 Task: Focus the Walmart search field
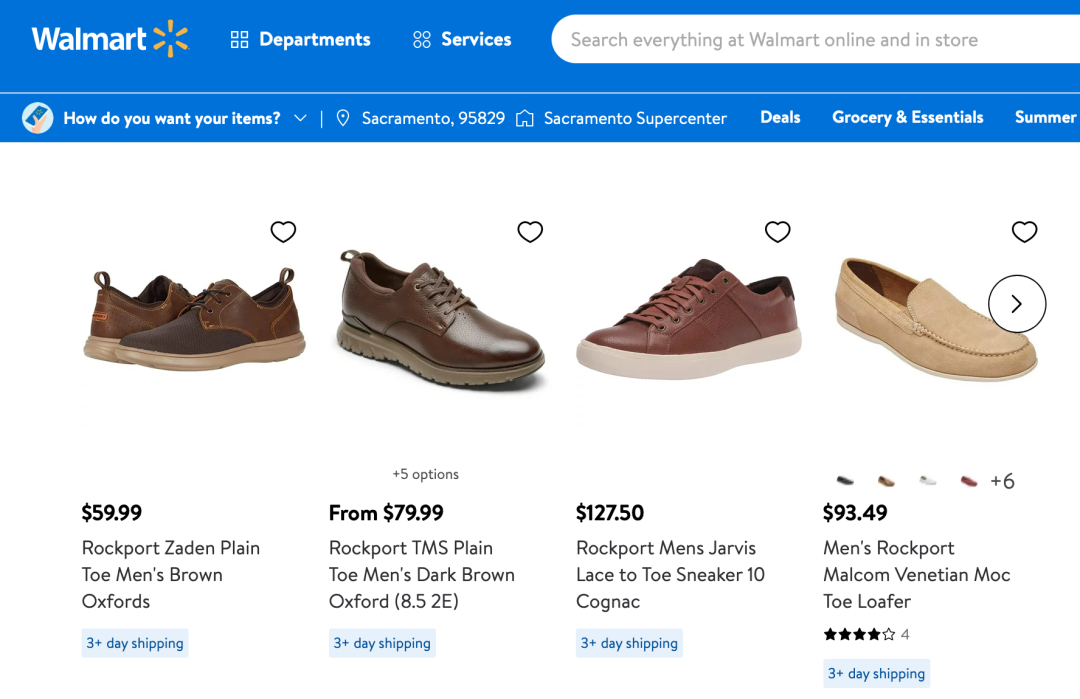point(816,39)
